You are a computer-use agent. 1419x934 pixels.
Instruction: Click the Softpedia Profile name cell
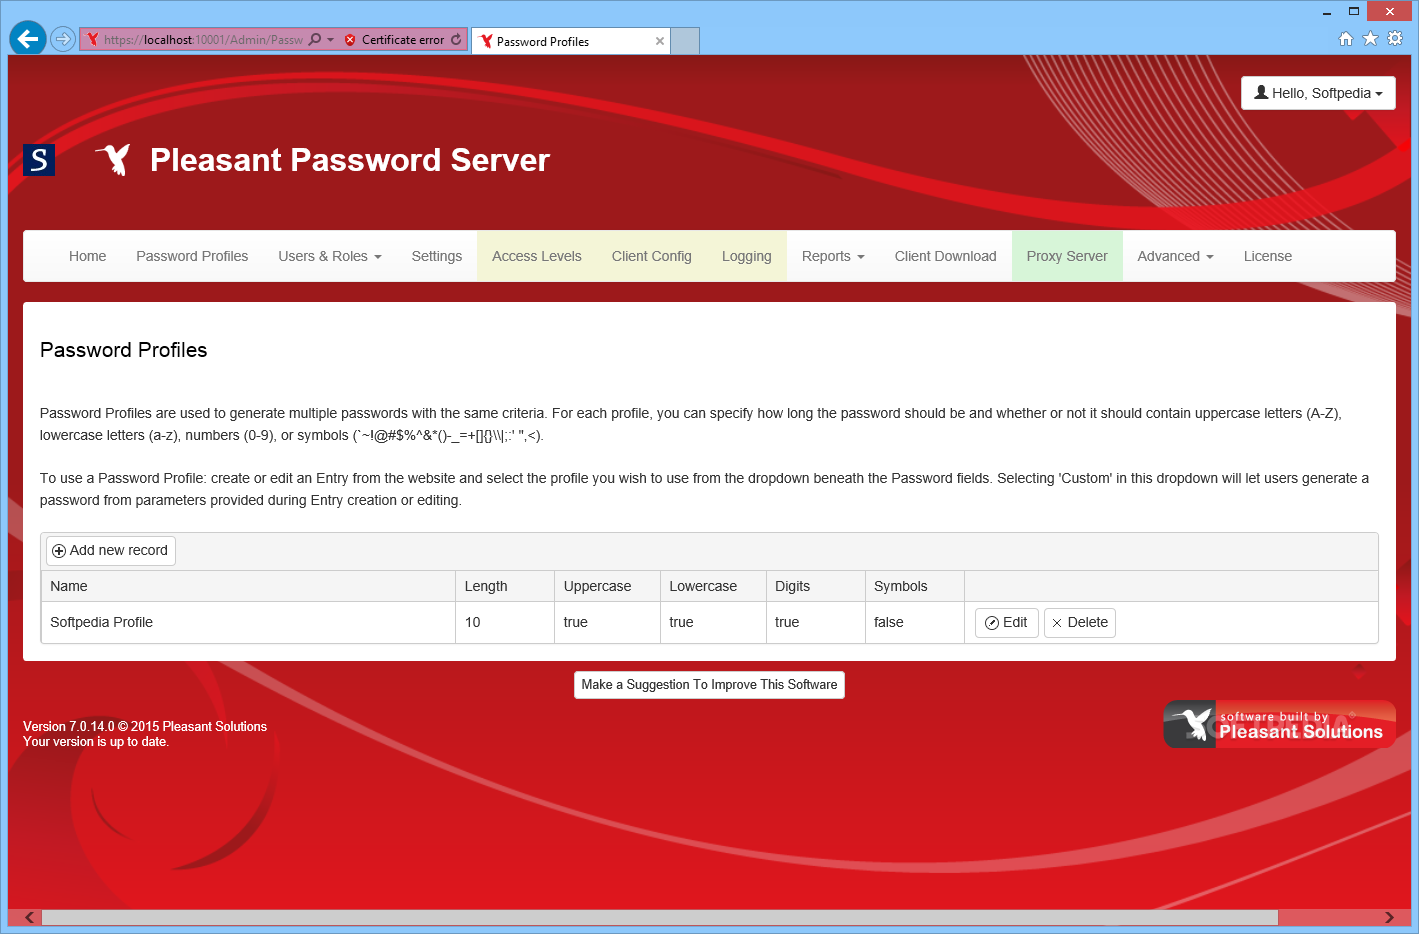coord(248,622)
